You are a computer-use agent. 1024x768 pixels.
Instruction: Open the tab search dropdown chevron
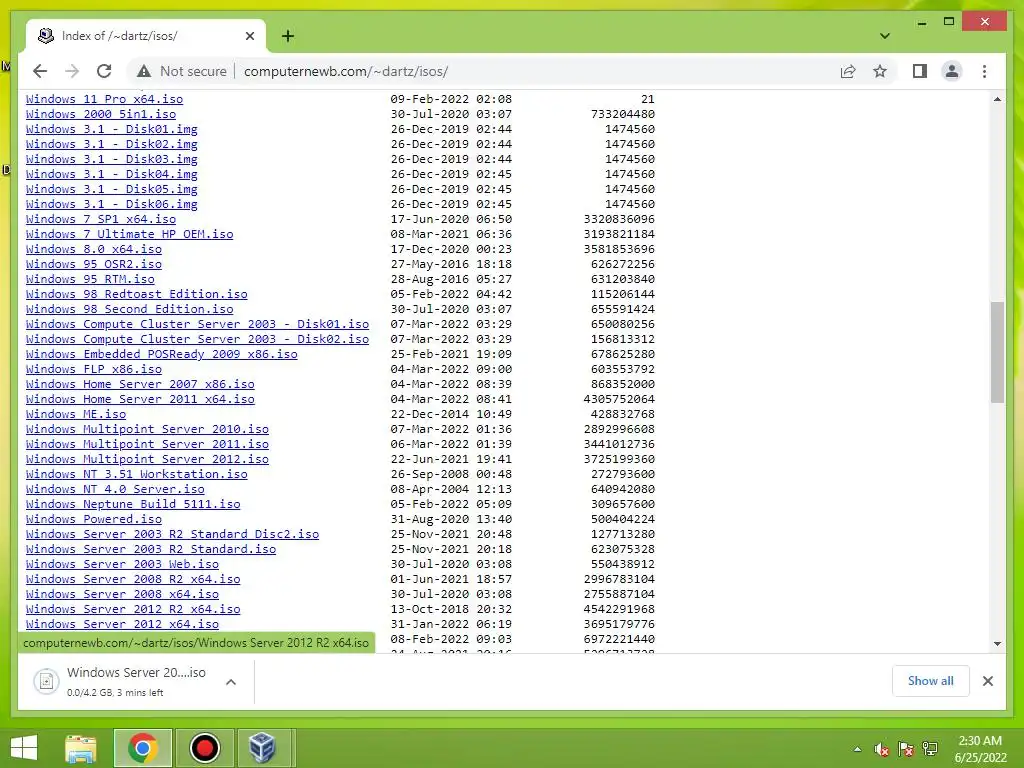coord(884,36)
